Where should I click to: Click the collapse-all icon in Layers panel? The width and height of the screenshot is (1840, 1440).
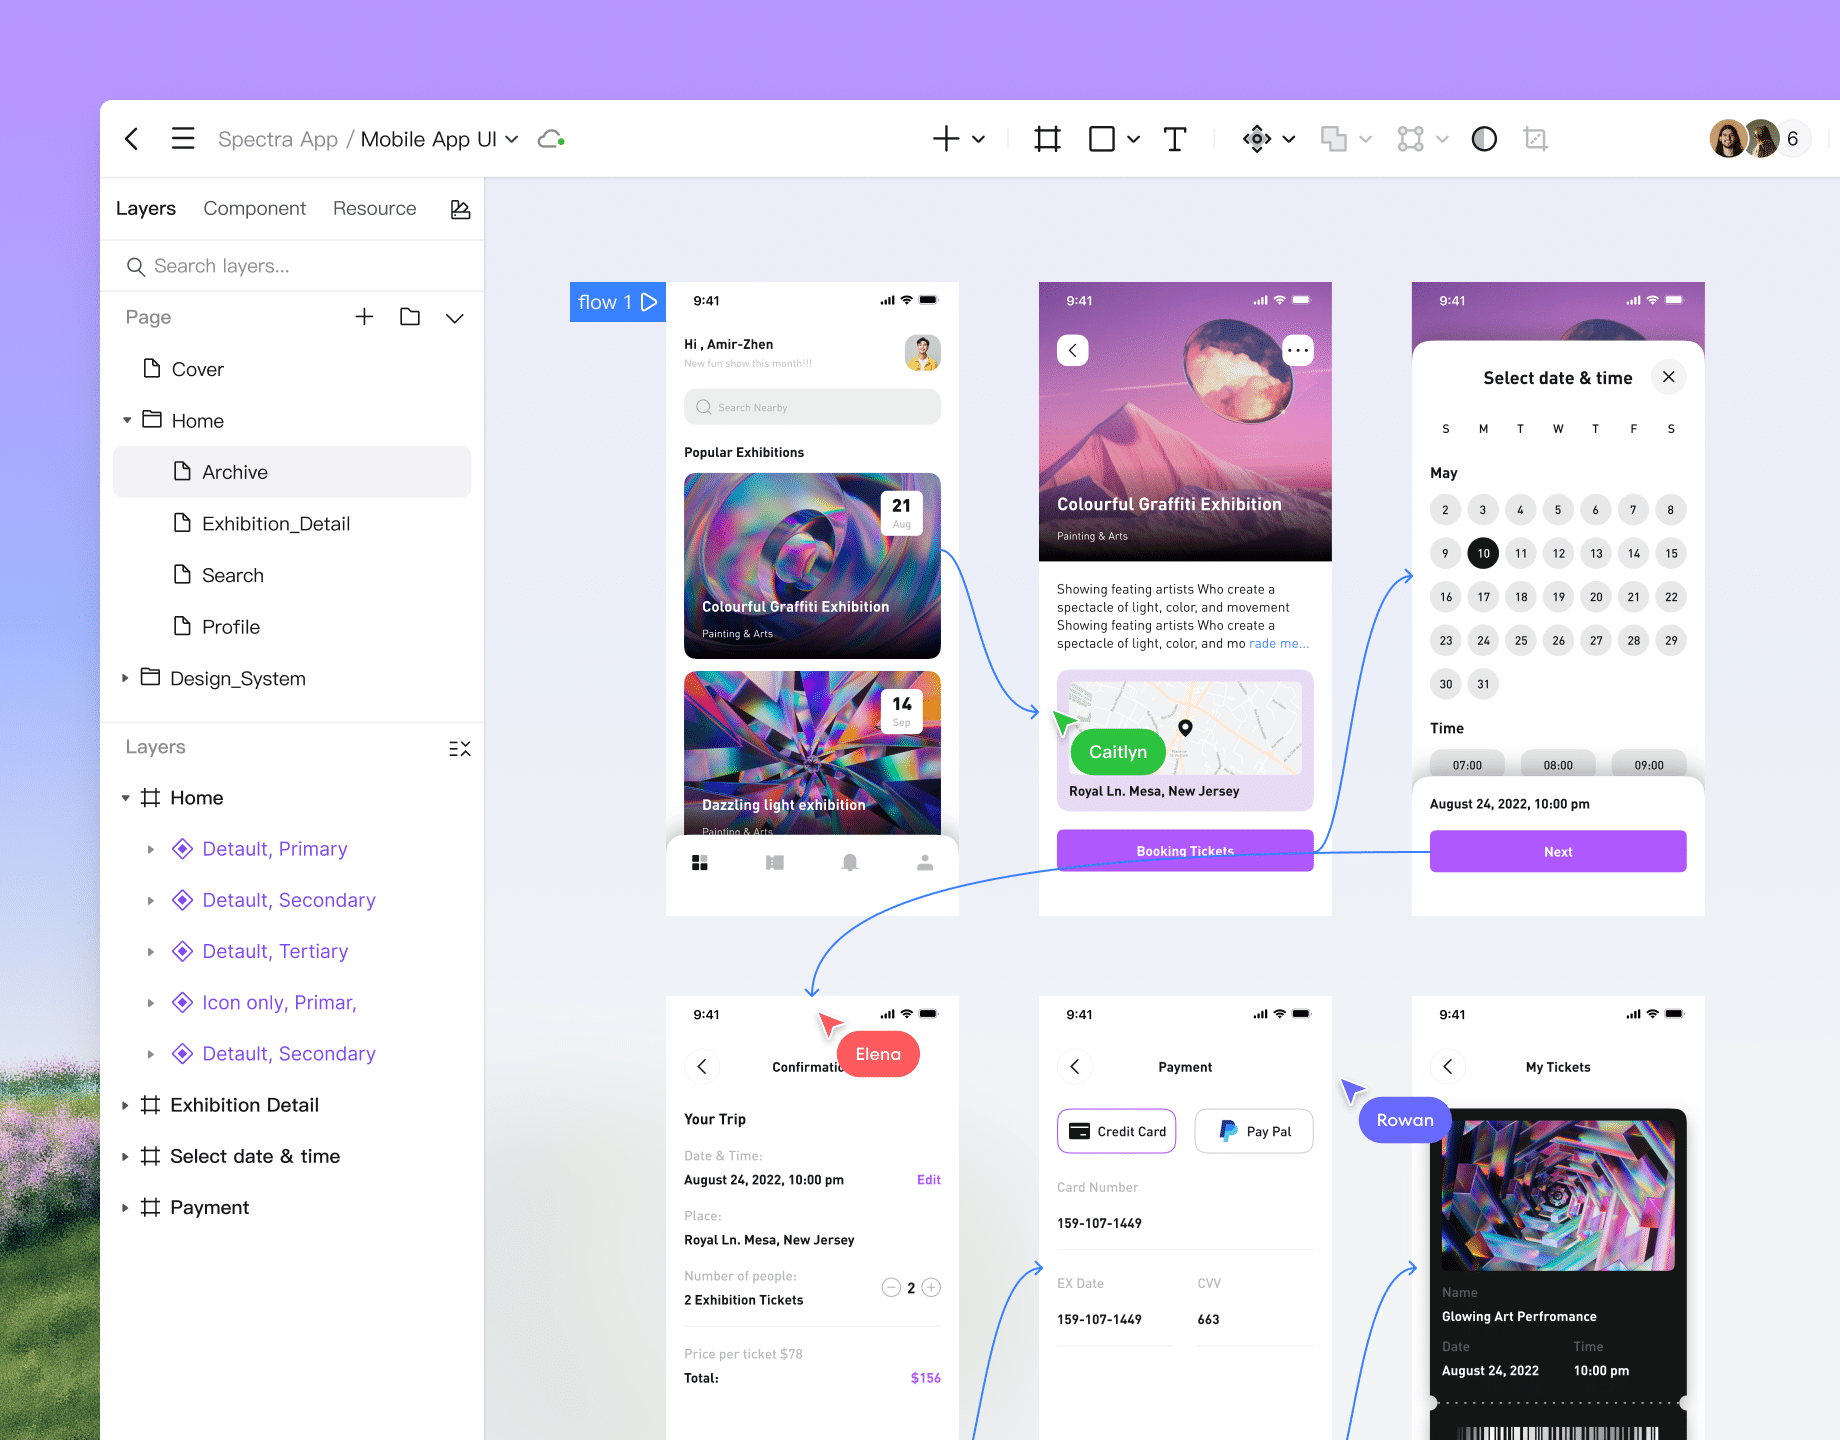pyautogui.click(x=459, y=748)
